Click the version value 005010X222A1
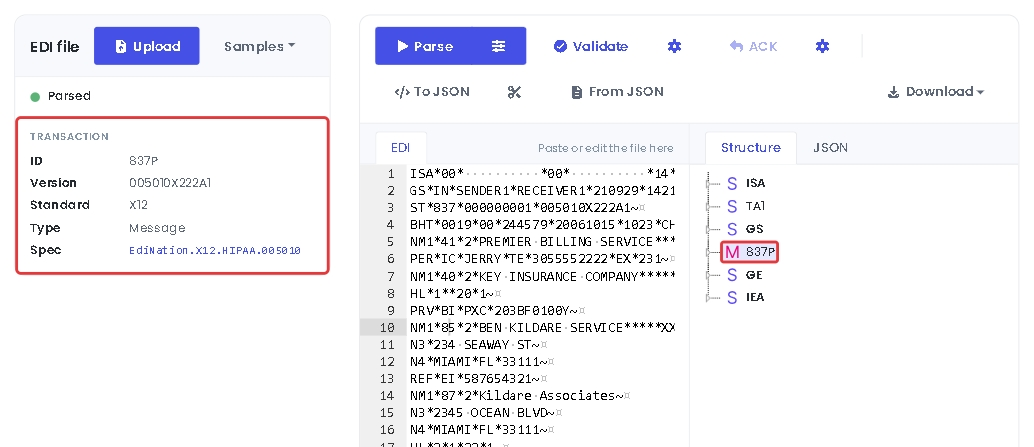 click(x=170, y=183)
